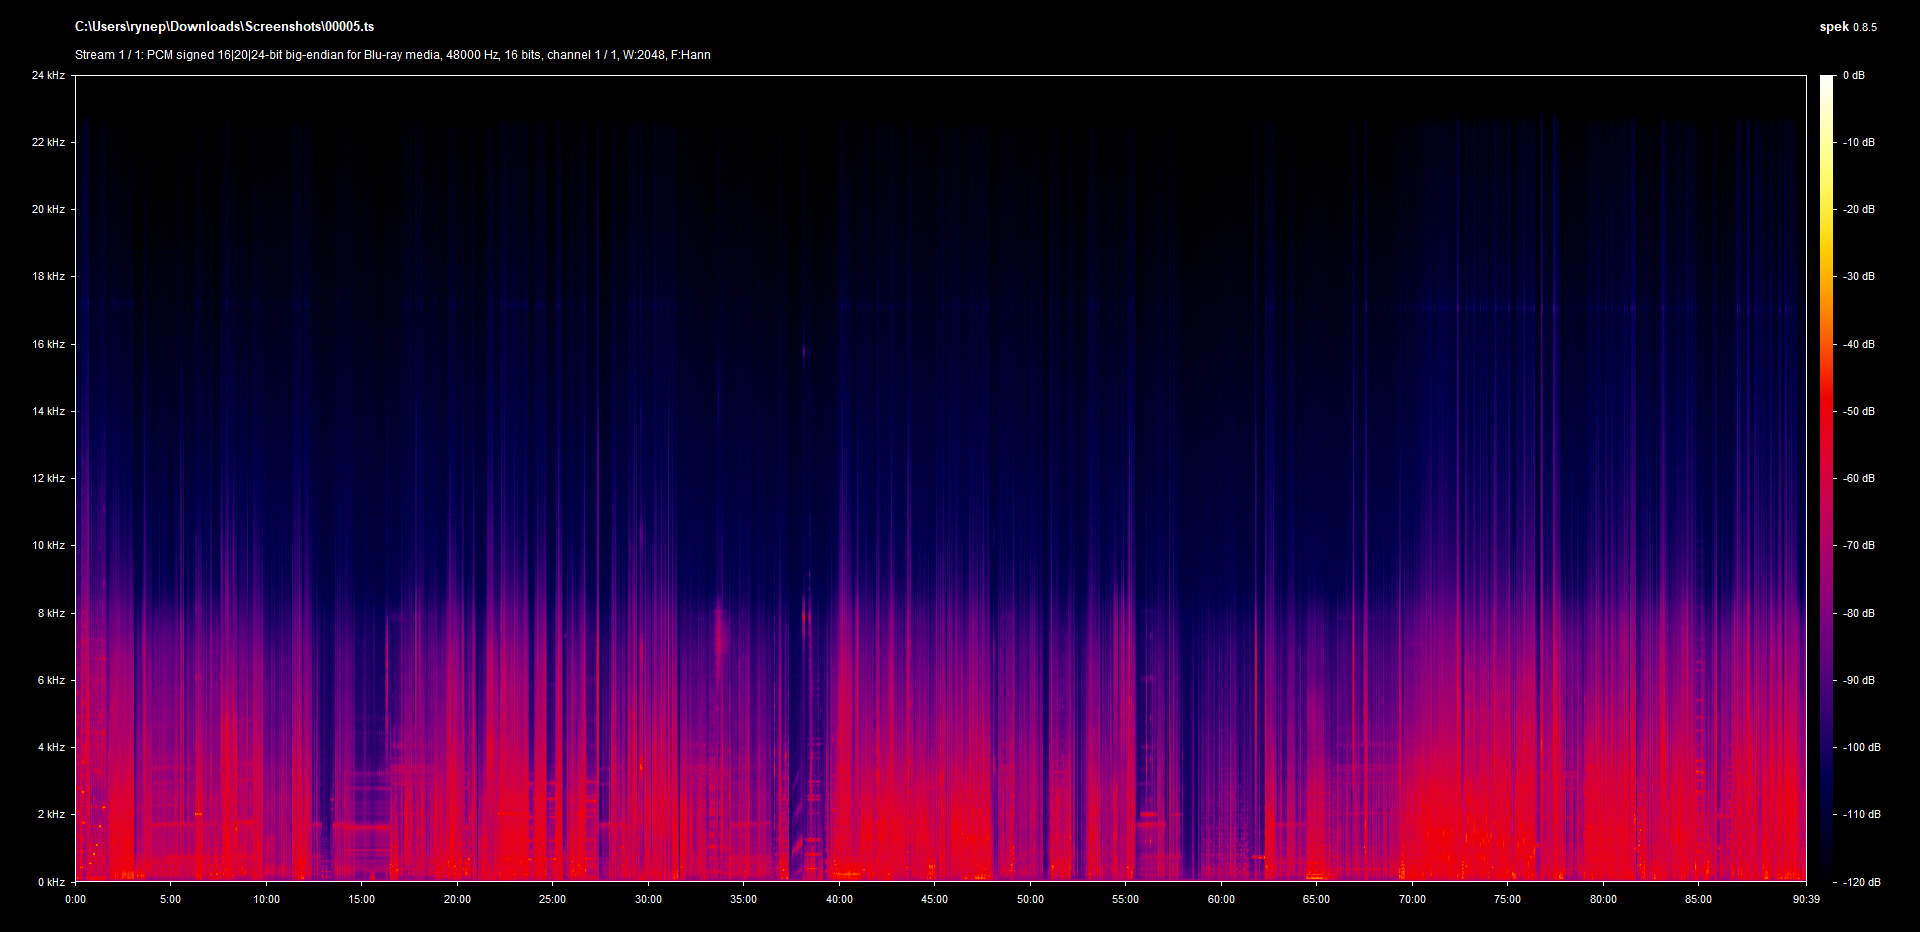
Task: Click the 0:00 time axis marker
Action: [76, 899]
